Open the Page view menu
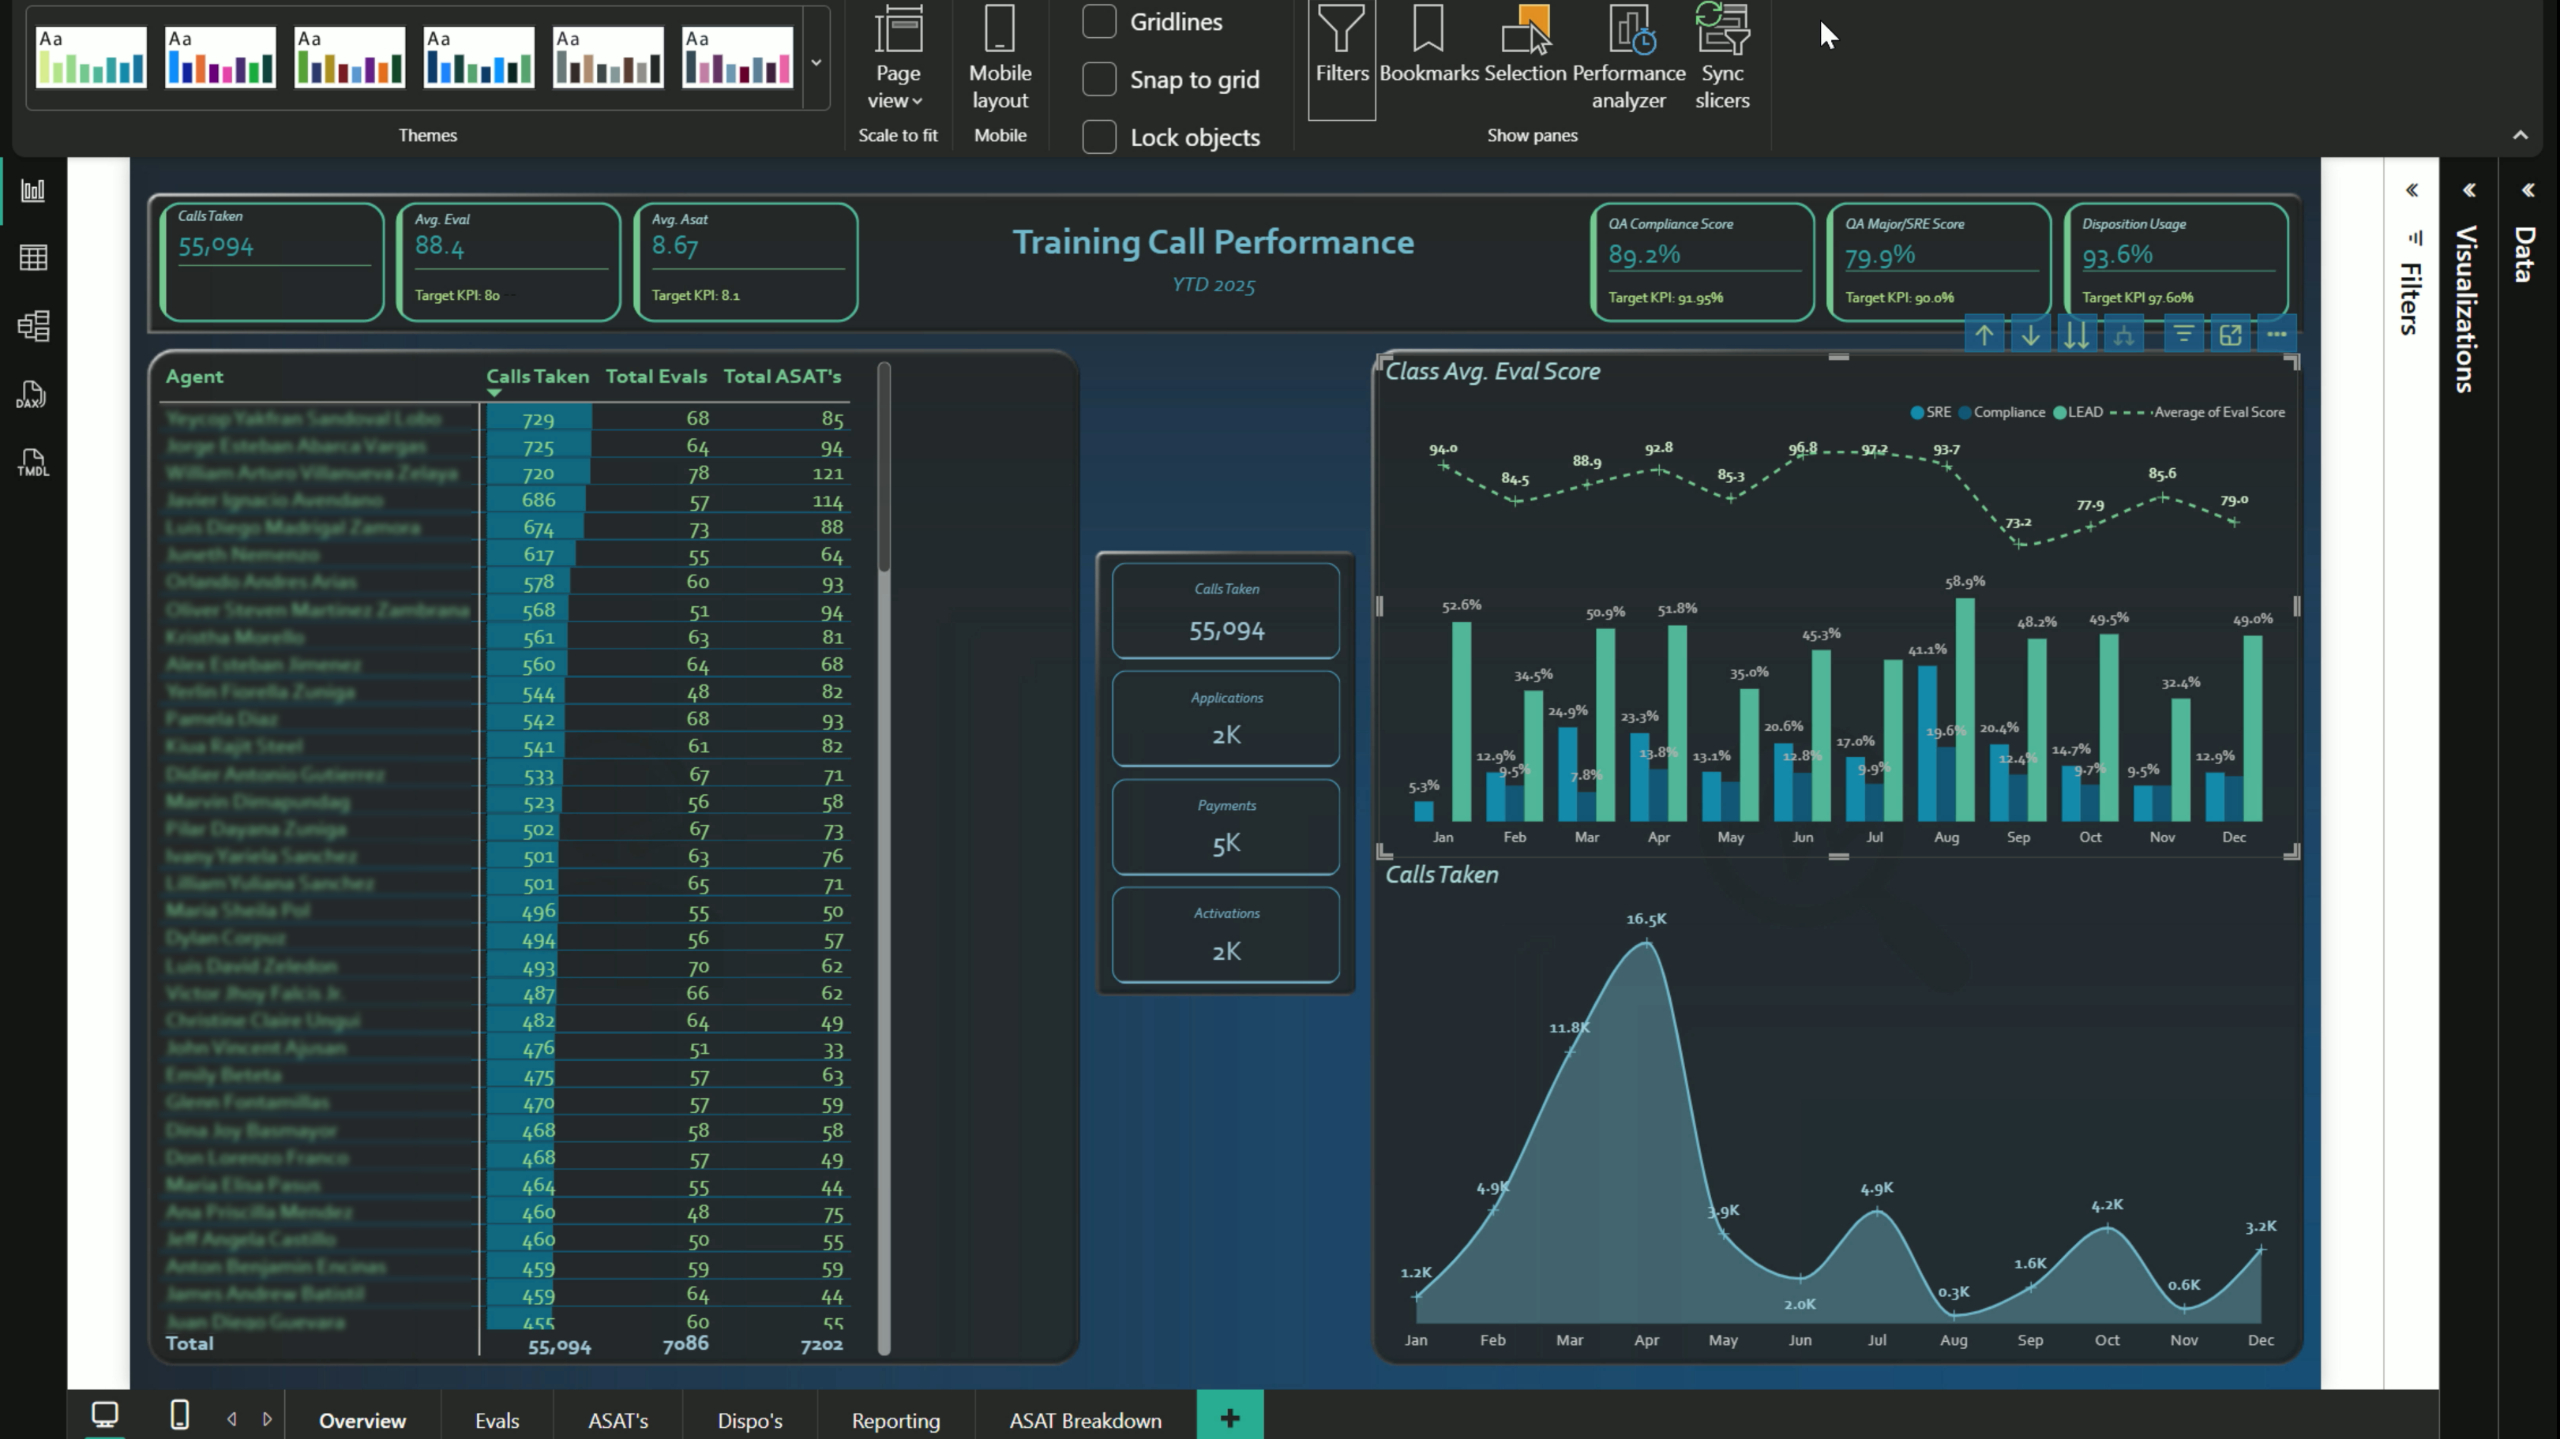The width and height of the screenshot is (2560, 1439). (x=897, y=58)
